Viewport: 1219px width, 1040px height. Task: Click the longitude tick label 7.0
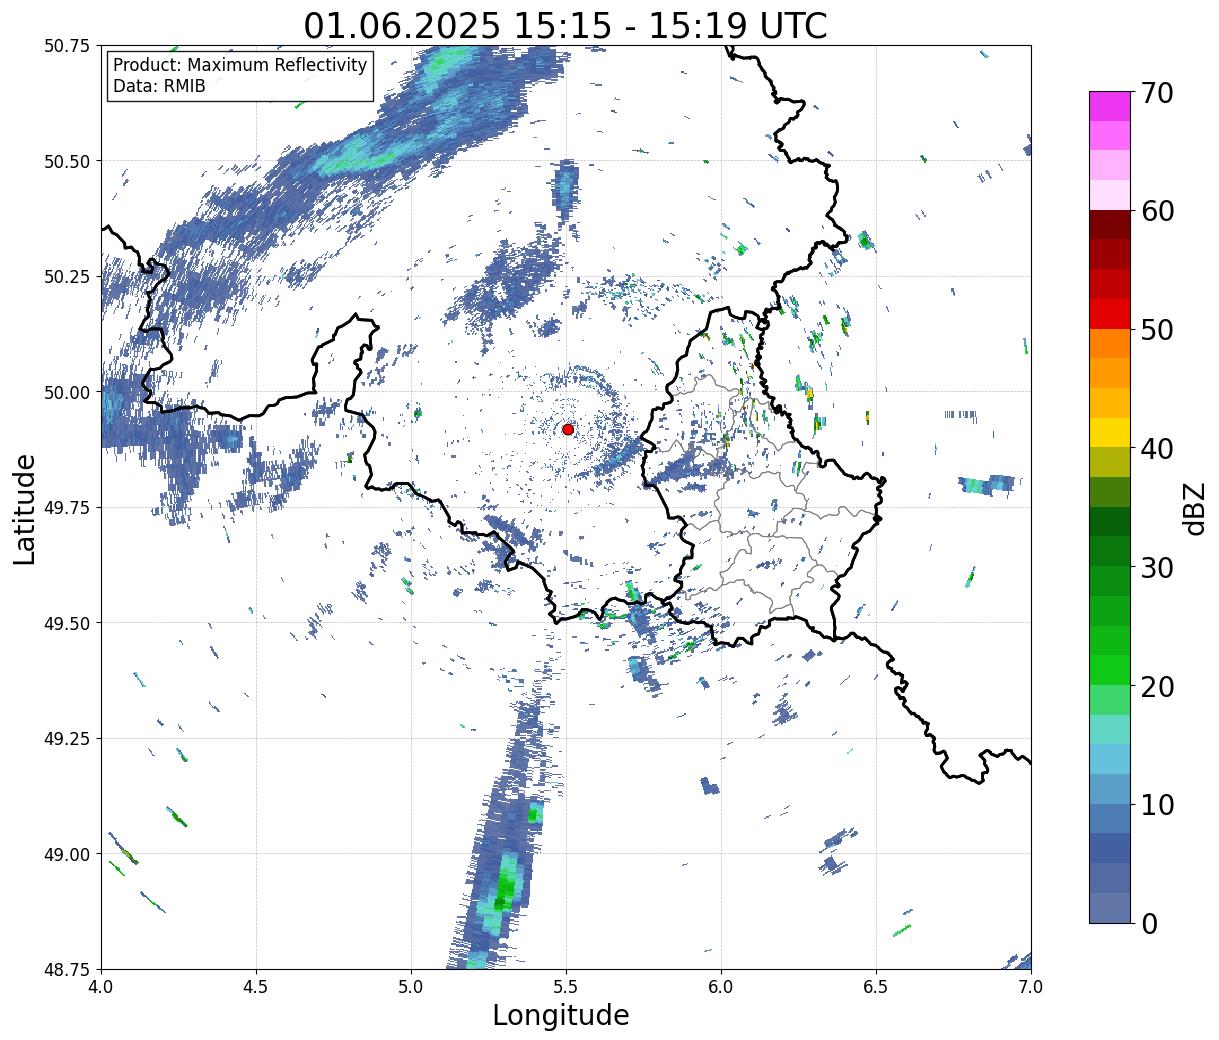(x=1031, y=987)
